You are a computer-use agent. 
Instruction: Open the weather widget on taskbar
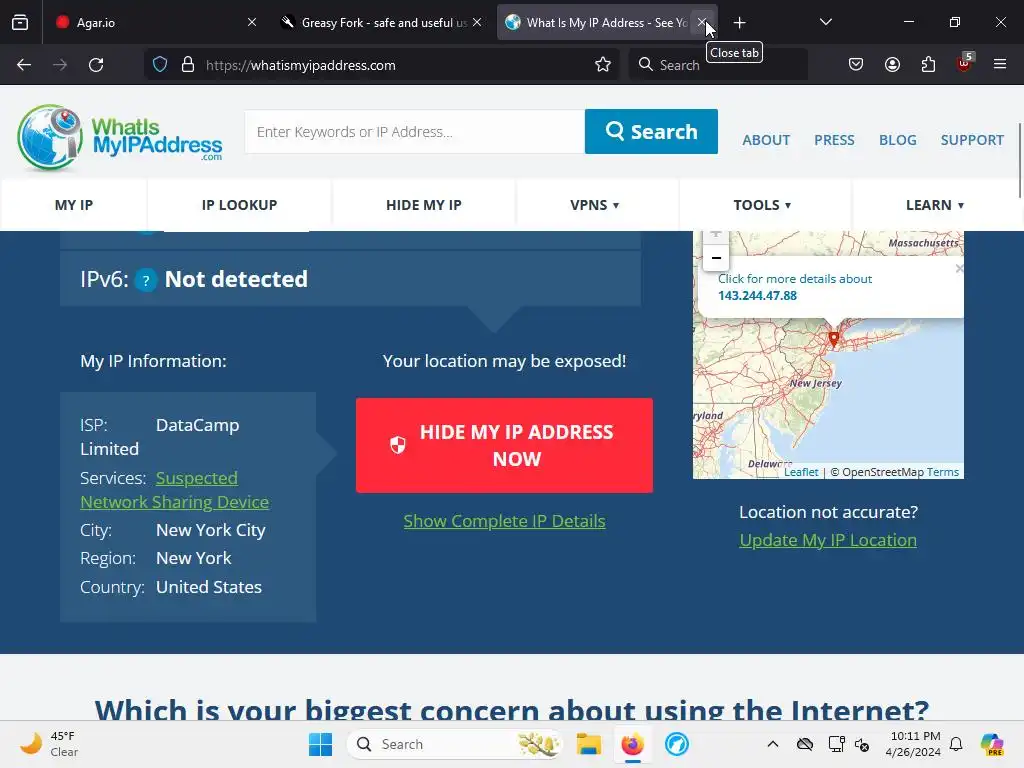coord(49,744)
